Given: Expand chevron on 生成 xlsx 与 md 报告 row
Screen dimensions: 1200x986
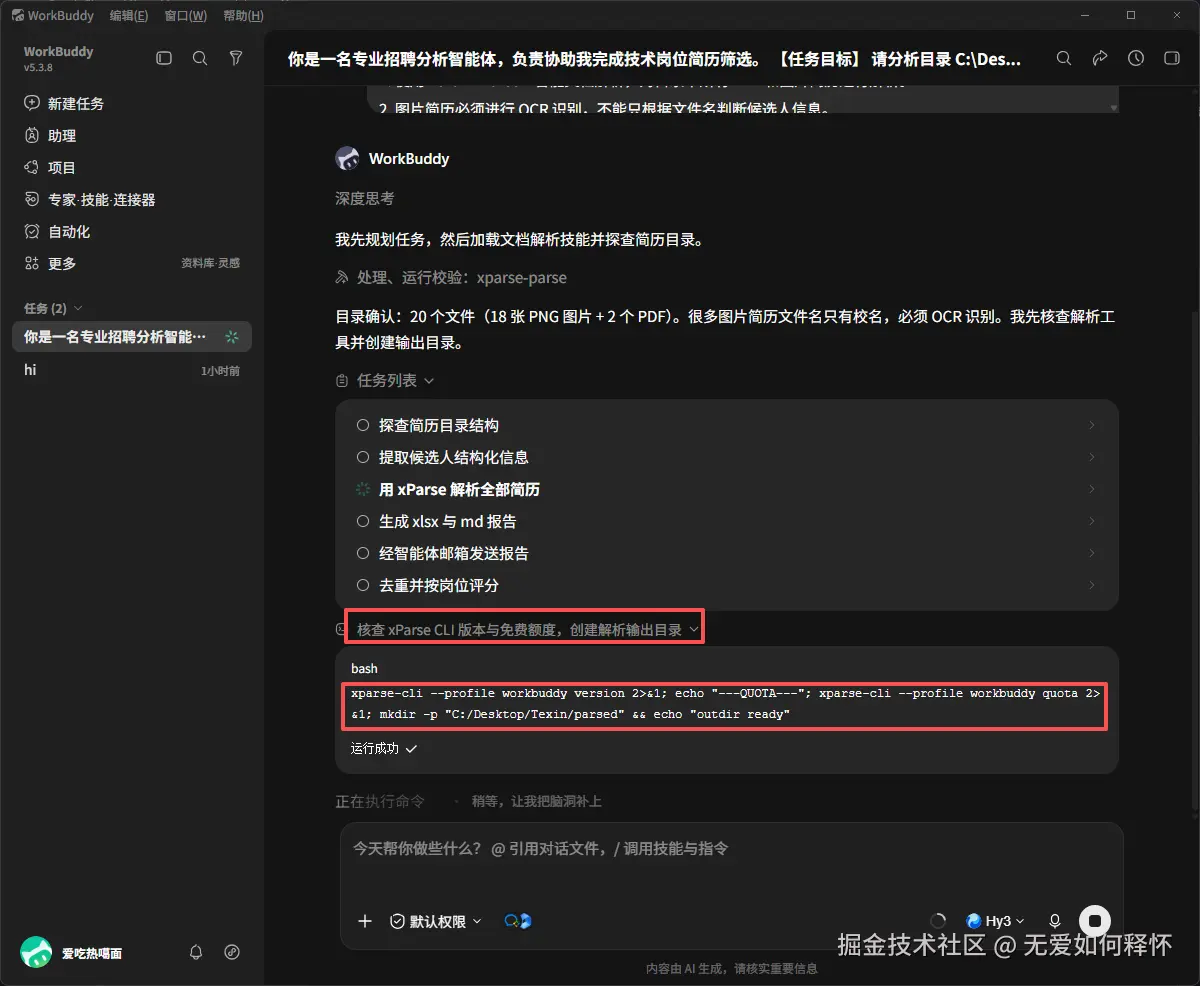Looking at the screenshot, I should point(1091,521).
